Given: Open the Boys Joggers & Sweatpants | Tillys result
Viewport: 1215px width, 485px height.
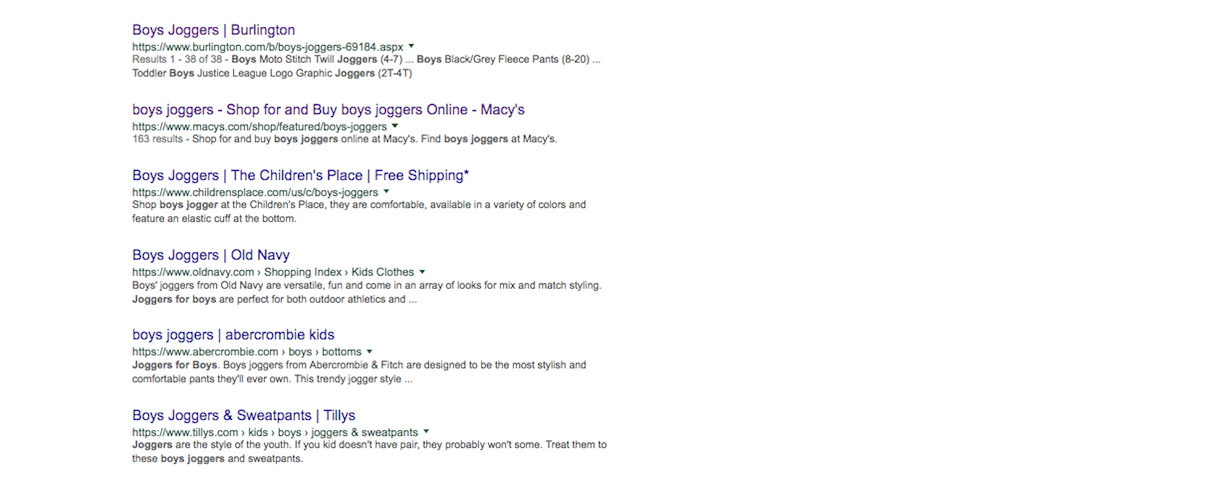Looking at the screenshot, I should tap(243, 415).
